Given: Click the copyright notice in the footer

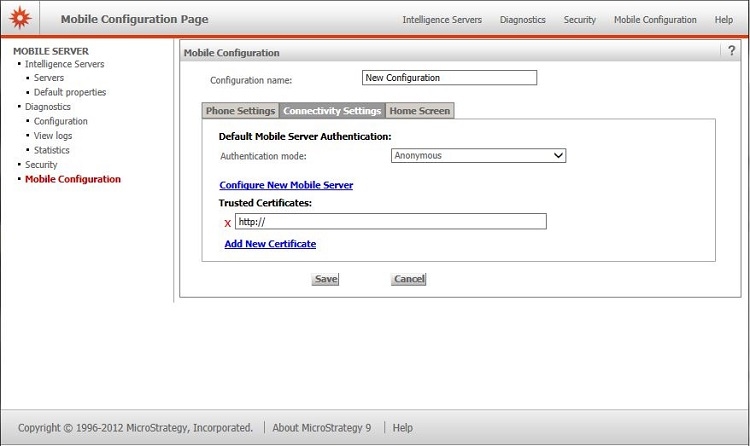Looking at the screenshot, I should (x=135, y=428).
